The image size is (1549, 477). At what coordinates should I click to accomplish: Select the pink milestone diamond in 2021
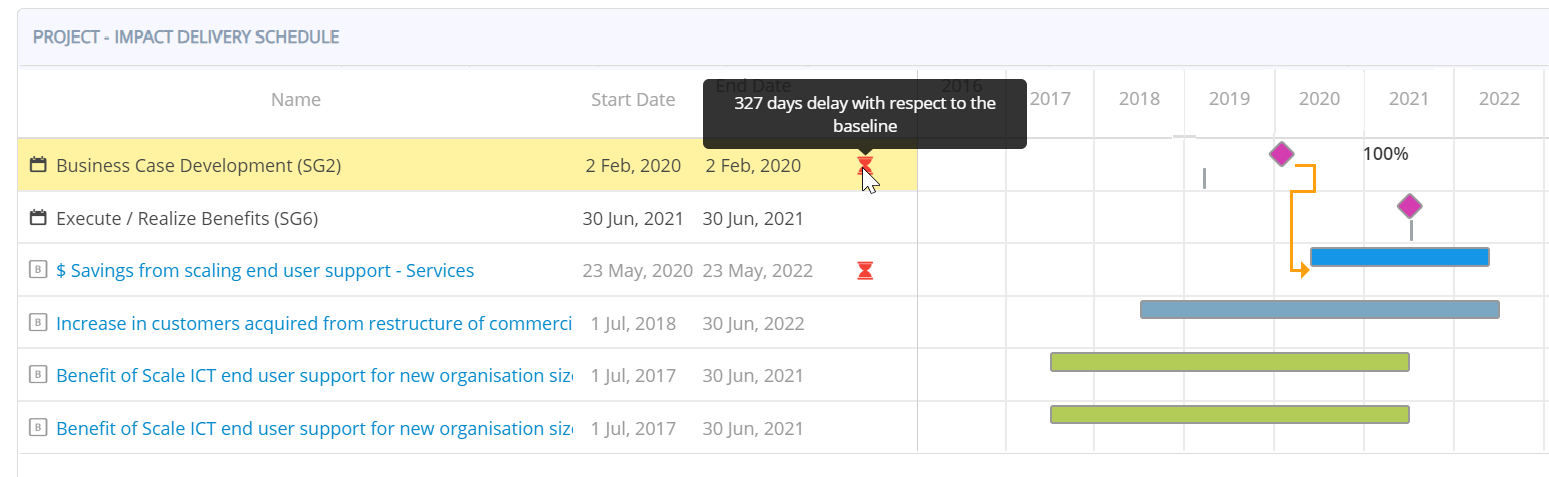(x=1409, y=206)
